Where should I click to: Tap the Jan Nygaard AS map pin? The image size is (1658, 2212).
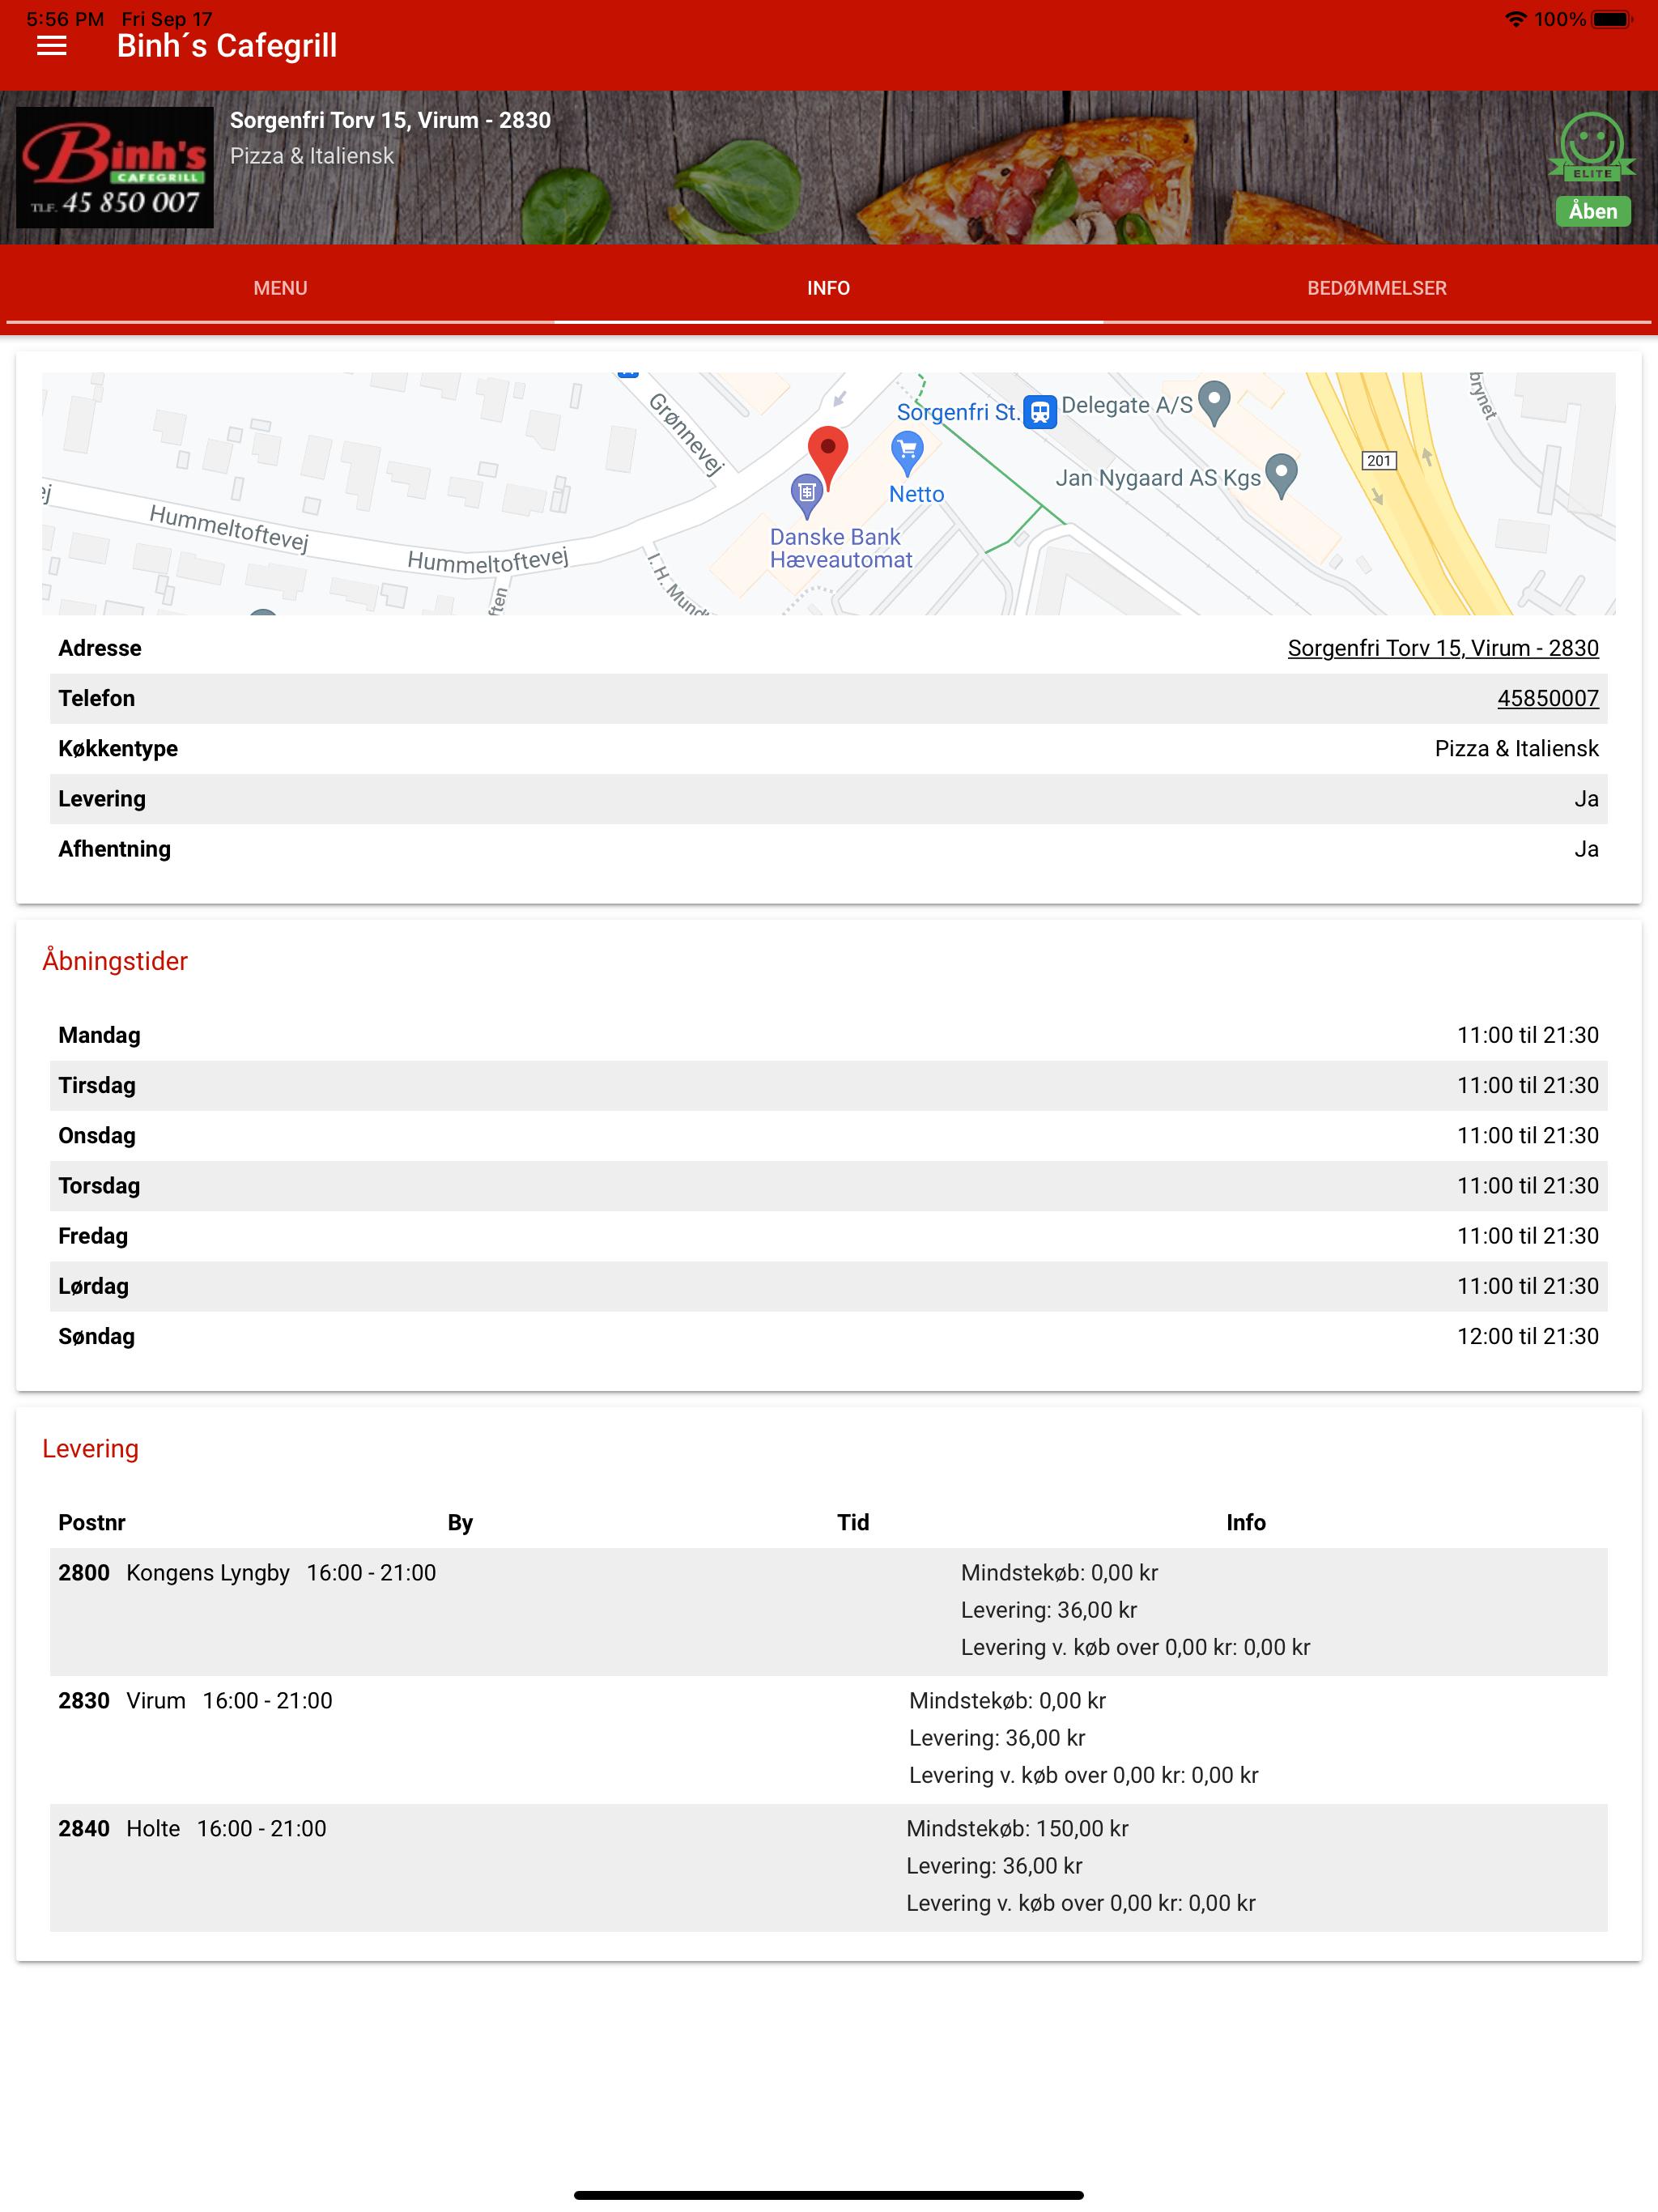pos(1281,476)
